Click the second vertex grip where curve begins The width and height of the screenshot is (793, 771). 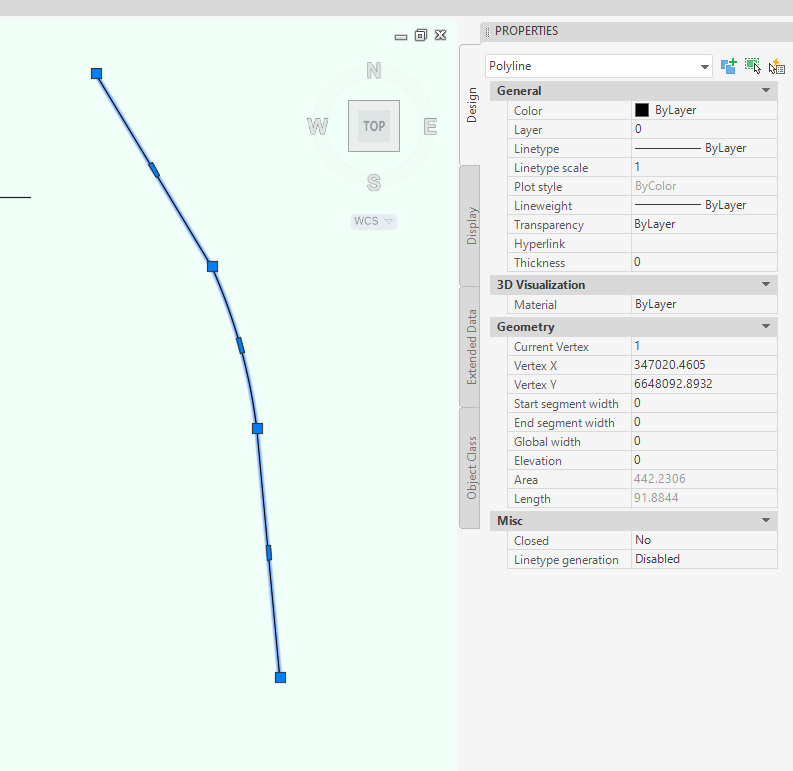(212, 266)
